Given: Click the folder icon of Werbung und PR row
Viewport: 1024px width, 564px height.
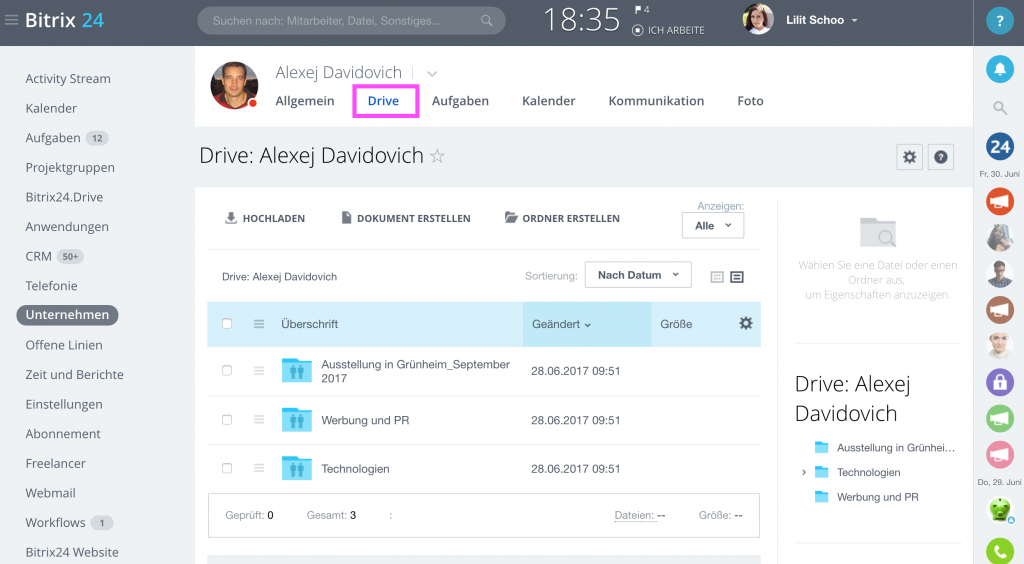Looking at the screenshot, I should tap(296, 420).
